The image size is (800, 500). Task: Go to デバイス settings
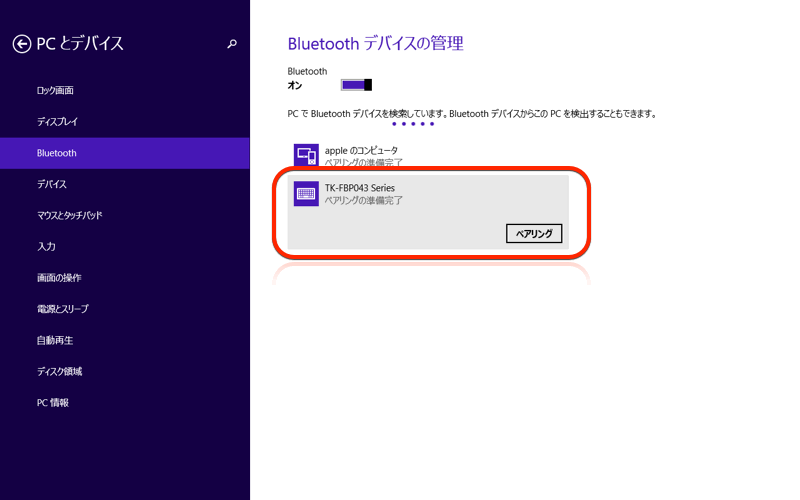click(52, 184)
